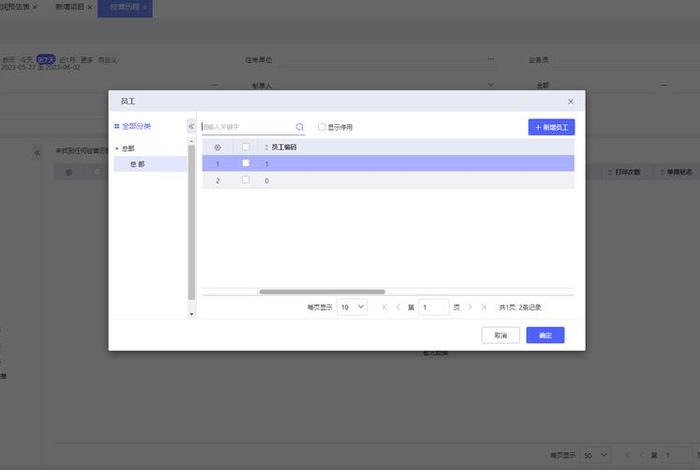Collapse background sidebar with double-chevron icon
Screen dimensions: 700x470
(37, 154)
